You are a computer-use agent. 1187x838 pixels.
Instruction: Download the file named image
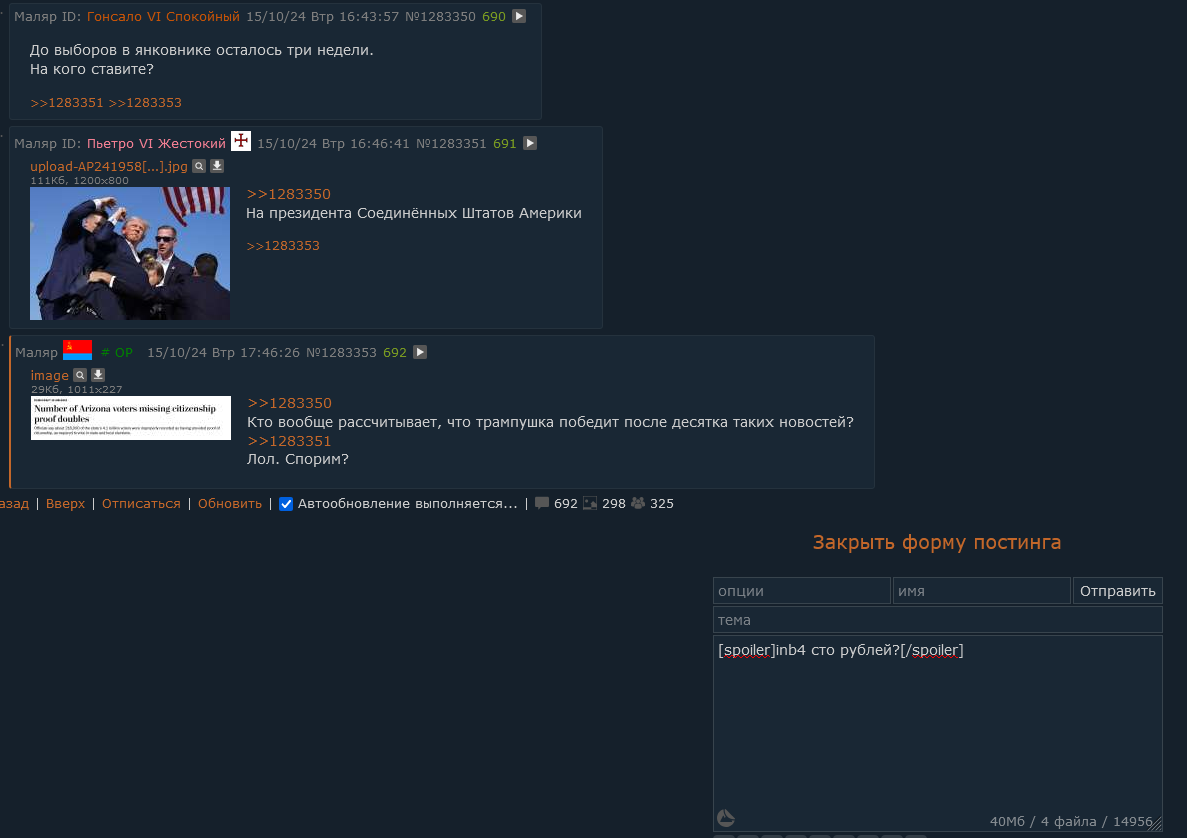[x=98, y=375]
